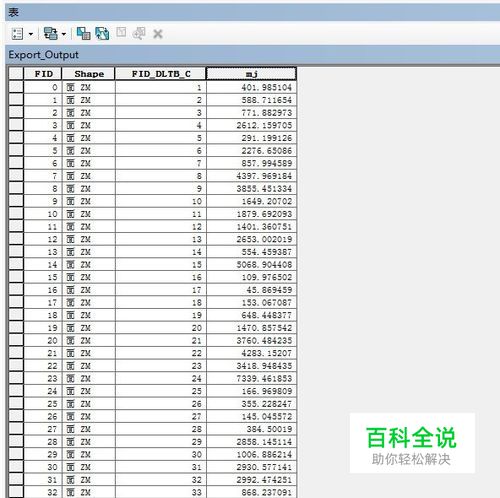Click mj cell 1401.360751
This screenshot has height=498, width=500.
(251, 227)
